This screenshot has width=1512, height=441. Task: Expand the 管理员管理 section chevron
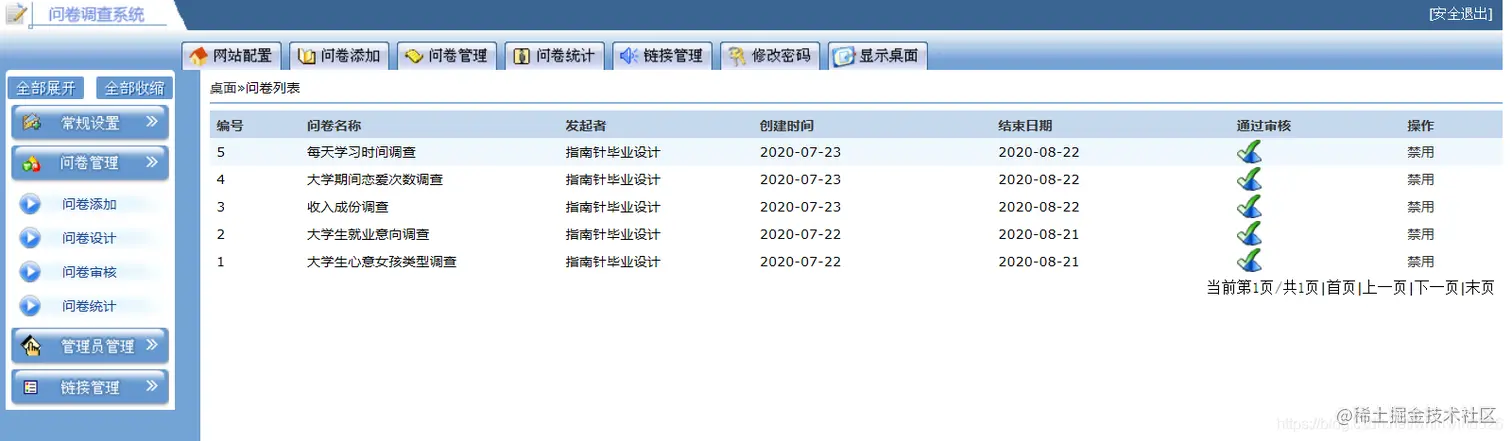coord(152,345)
